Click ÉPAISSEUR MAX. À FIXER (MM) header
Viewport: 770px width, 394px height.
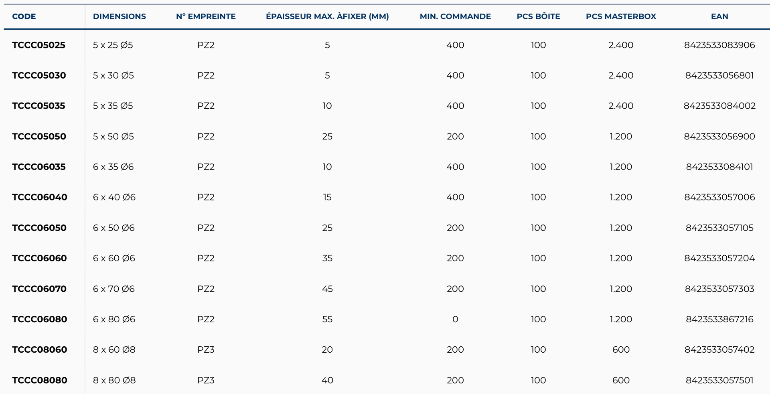327,16
